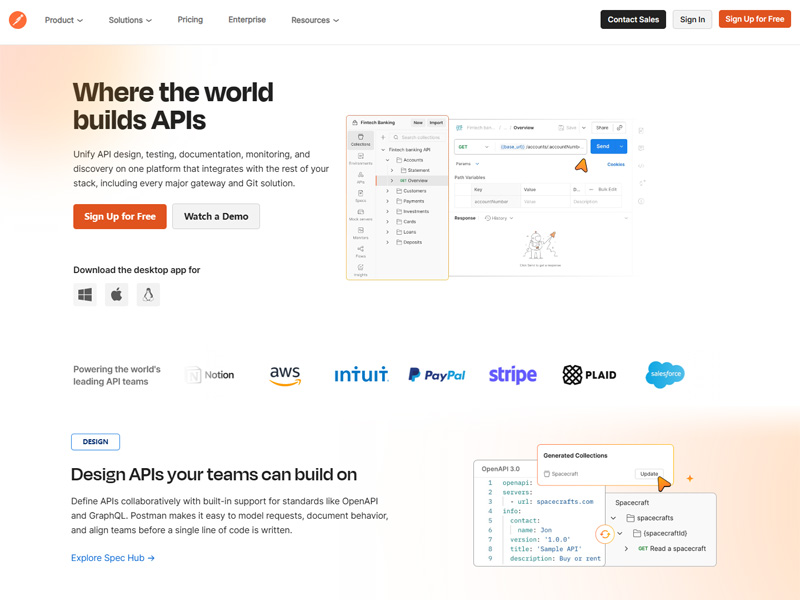This screenshot has width=800, height=600.
Task: Download the Windows desktop app
Action: 85,294
